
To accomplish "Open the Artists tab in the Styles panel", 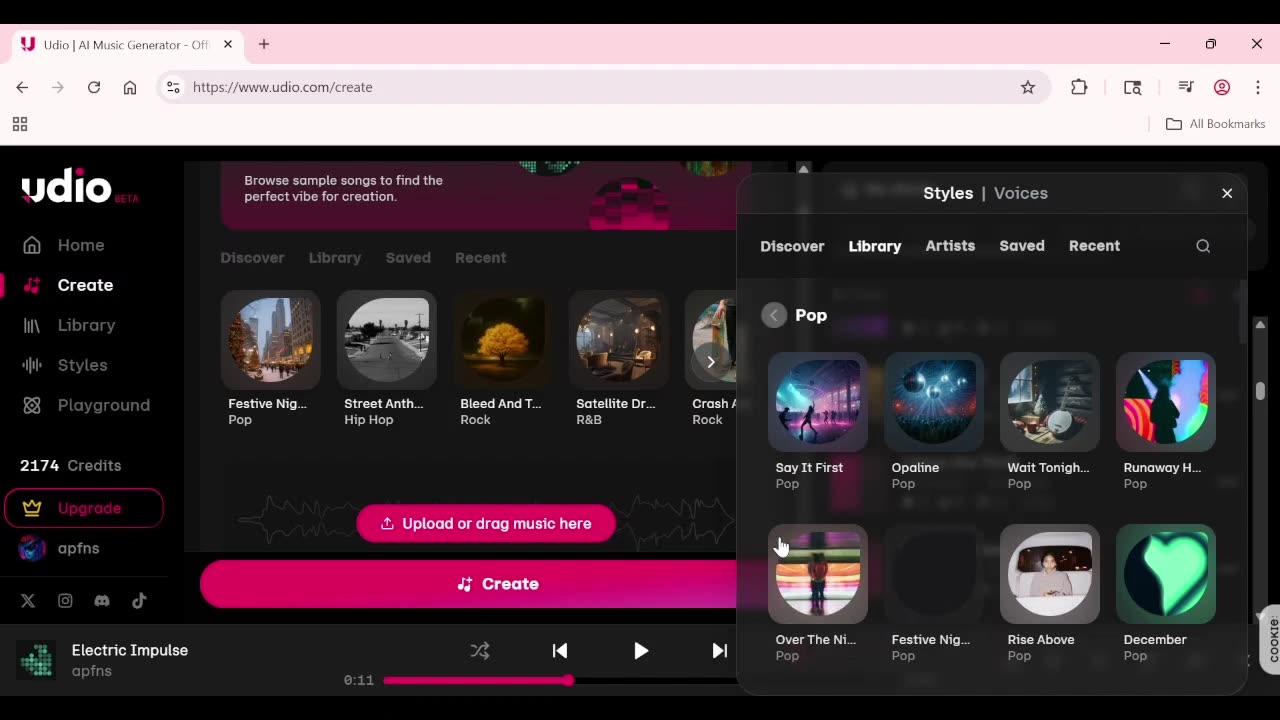I will (x=950, y=246).
